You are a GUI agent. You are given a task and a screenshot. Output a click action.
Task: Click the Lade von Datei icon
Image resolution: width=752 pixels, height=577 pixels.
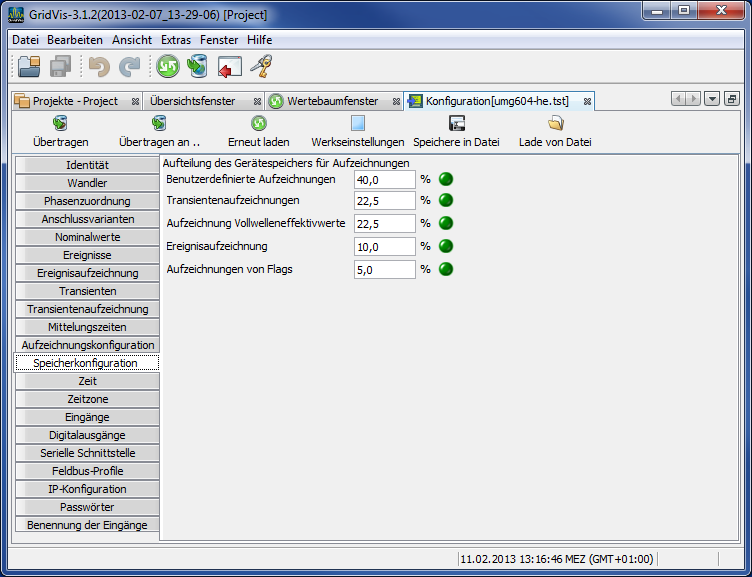(x=555, y=123)
